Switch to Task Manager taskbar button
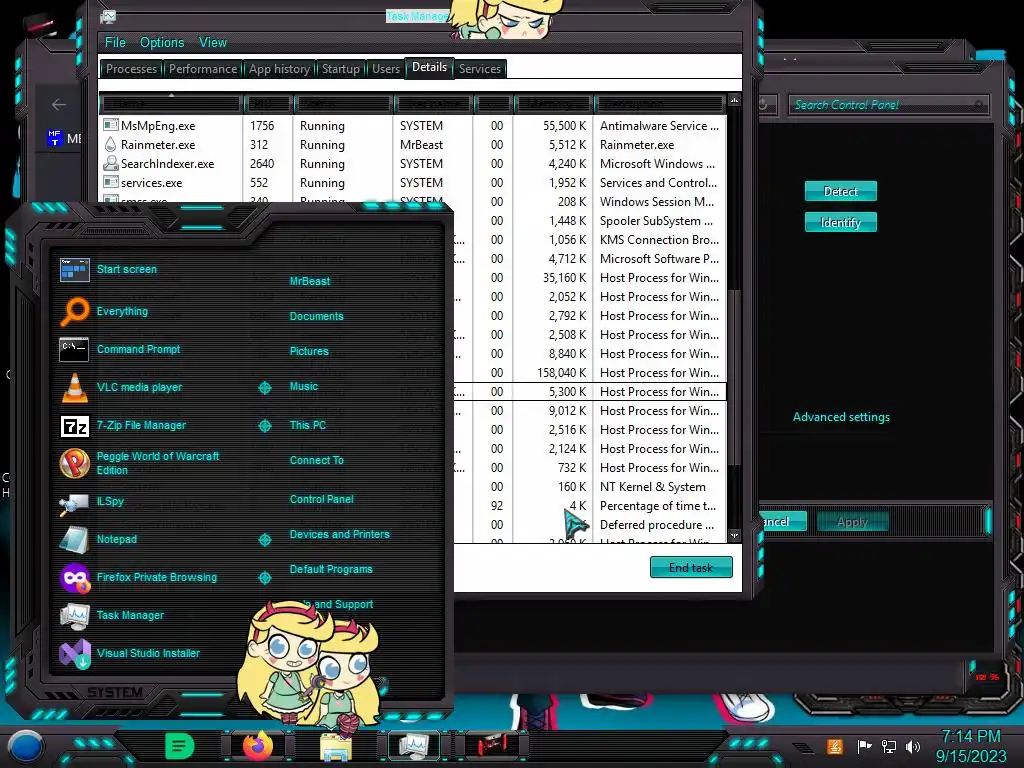The width and height of the screenshot is (1024, 768). [414, 746]
